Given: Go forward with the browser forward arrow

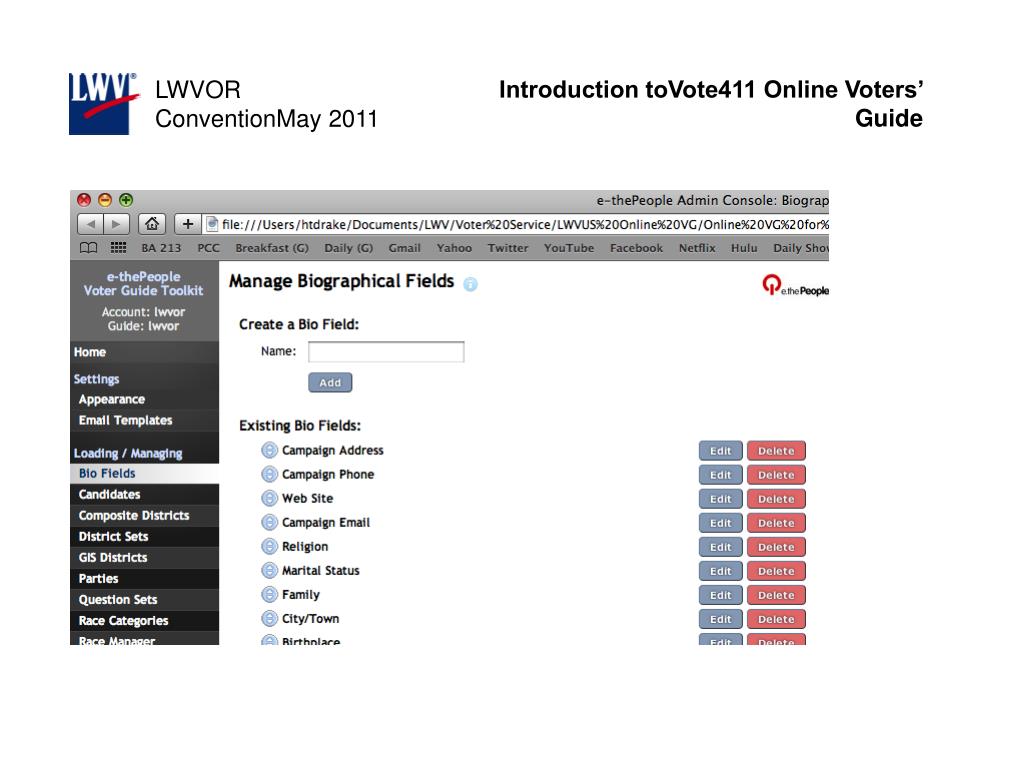Looking at the screenshot, I should [116, 224].
